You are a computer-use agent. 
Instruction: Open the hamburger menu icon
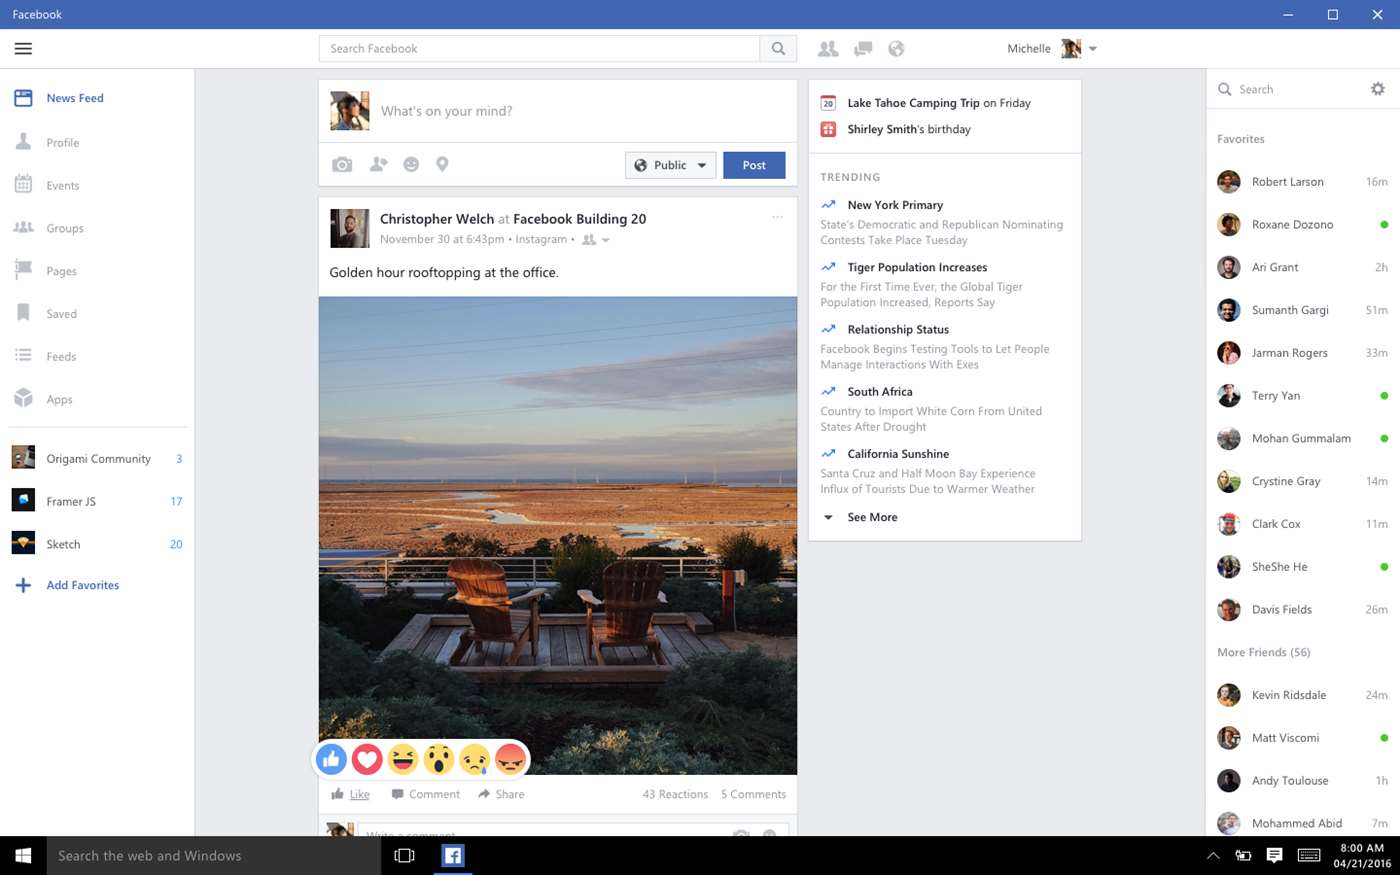[23, 48]
